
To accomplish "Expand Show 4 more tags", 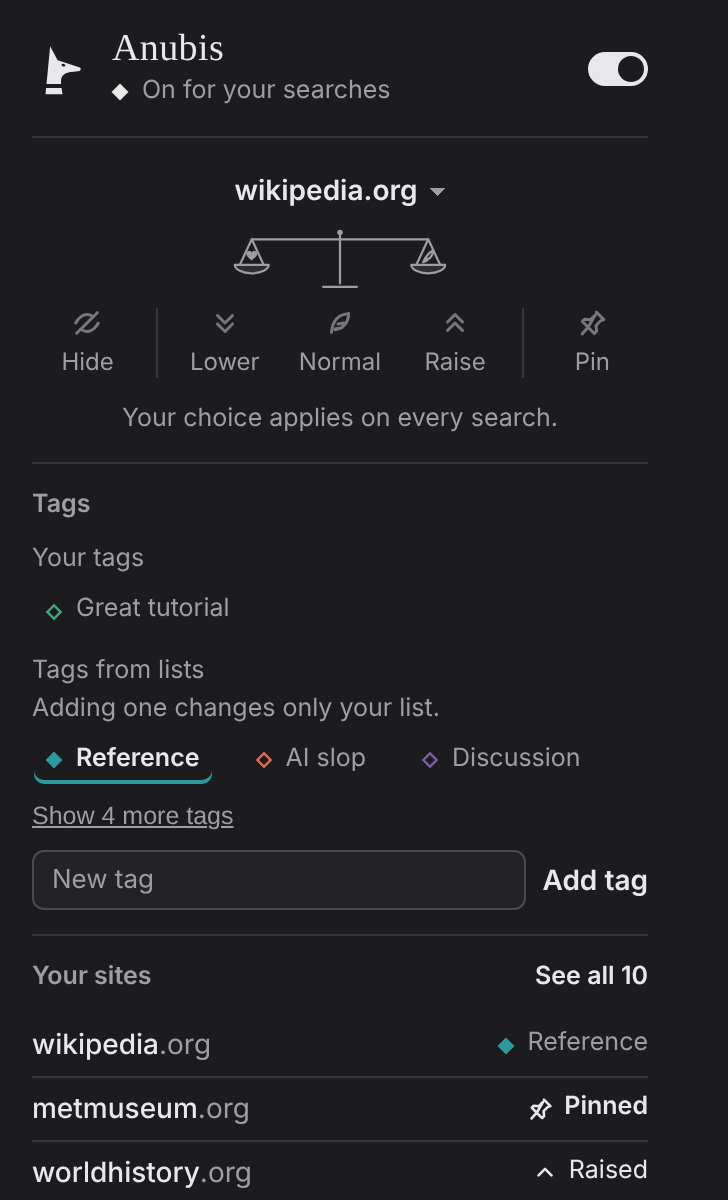I will (x=133, y=816).
